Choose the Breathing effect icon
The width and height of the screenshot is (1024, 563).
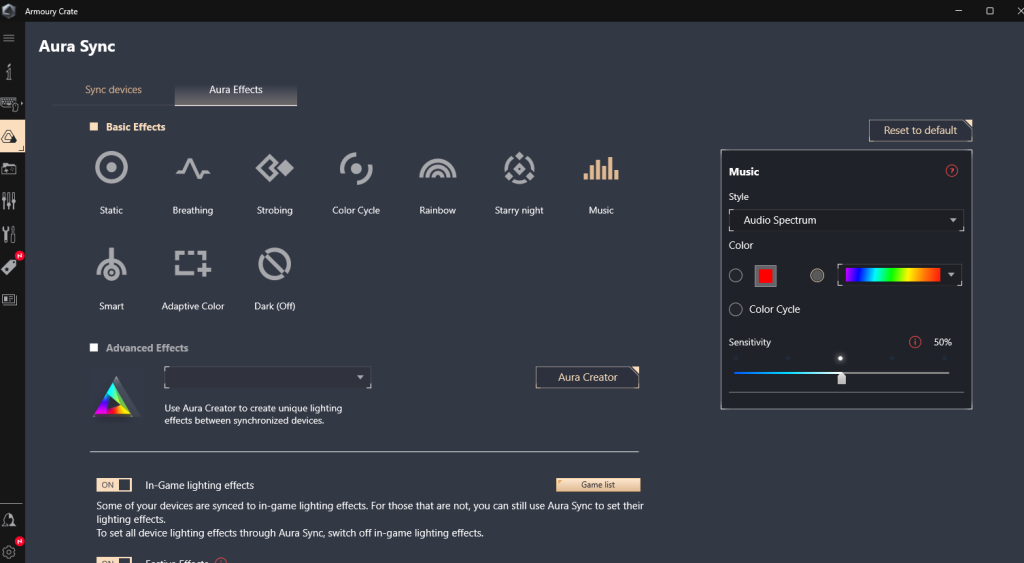tap(192, 168)
